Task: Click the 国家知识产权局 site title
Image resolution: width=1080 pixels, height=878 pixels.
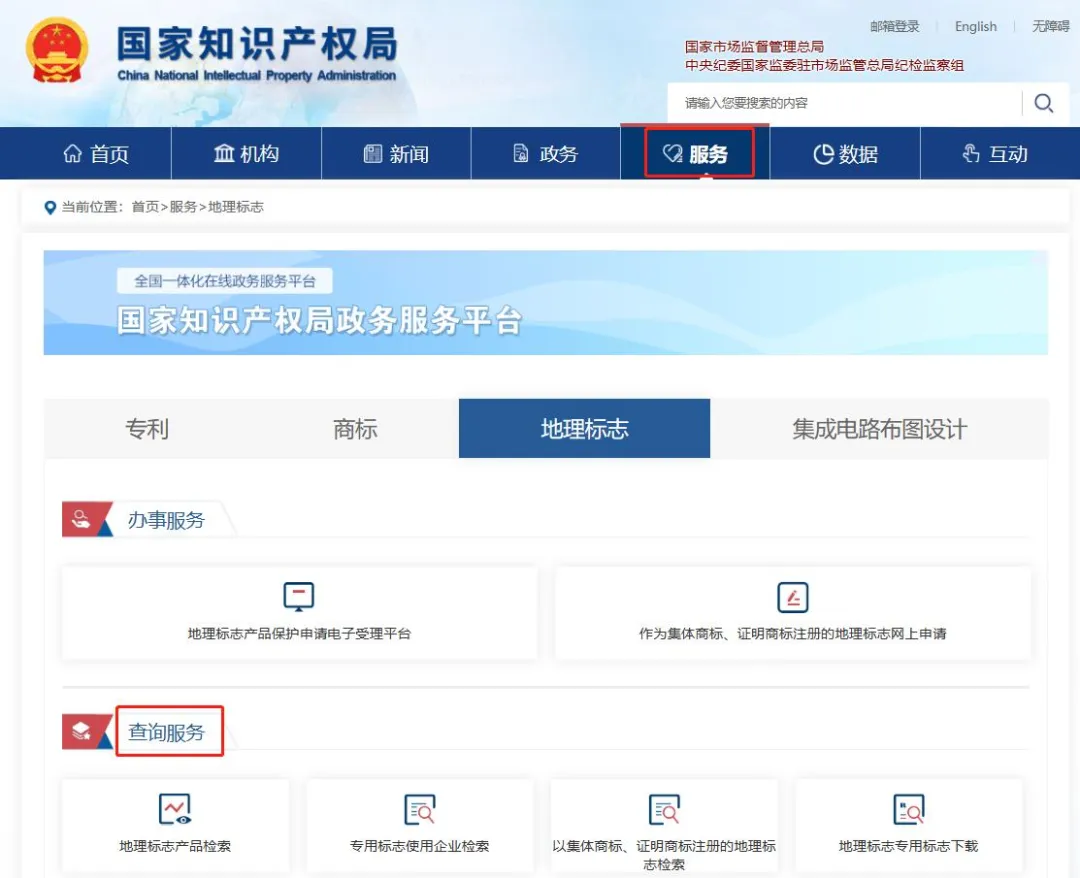Action: (257, 43)
